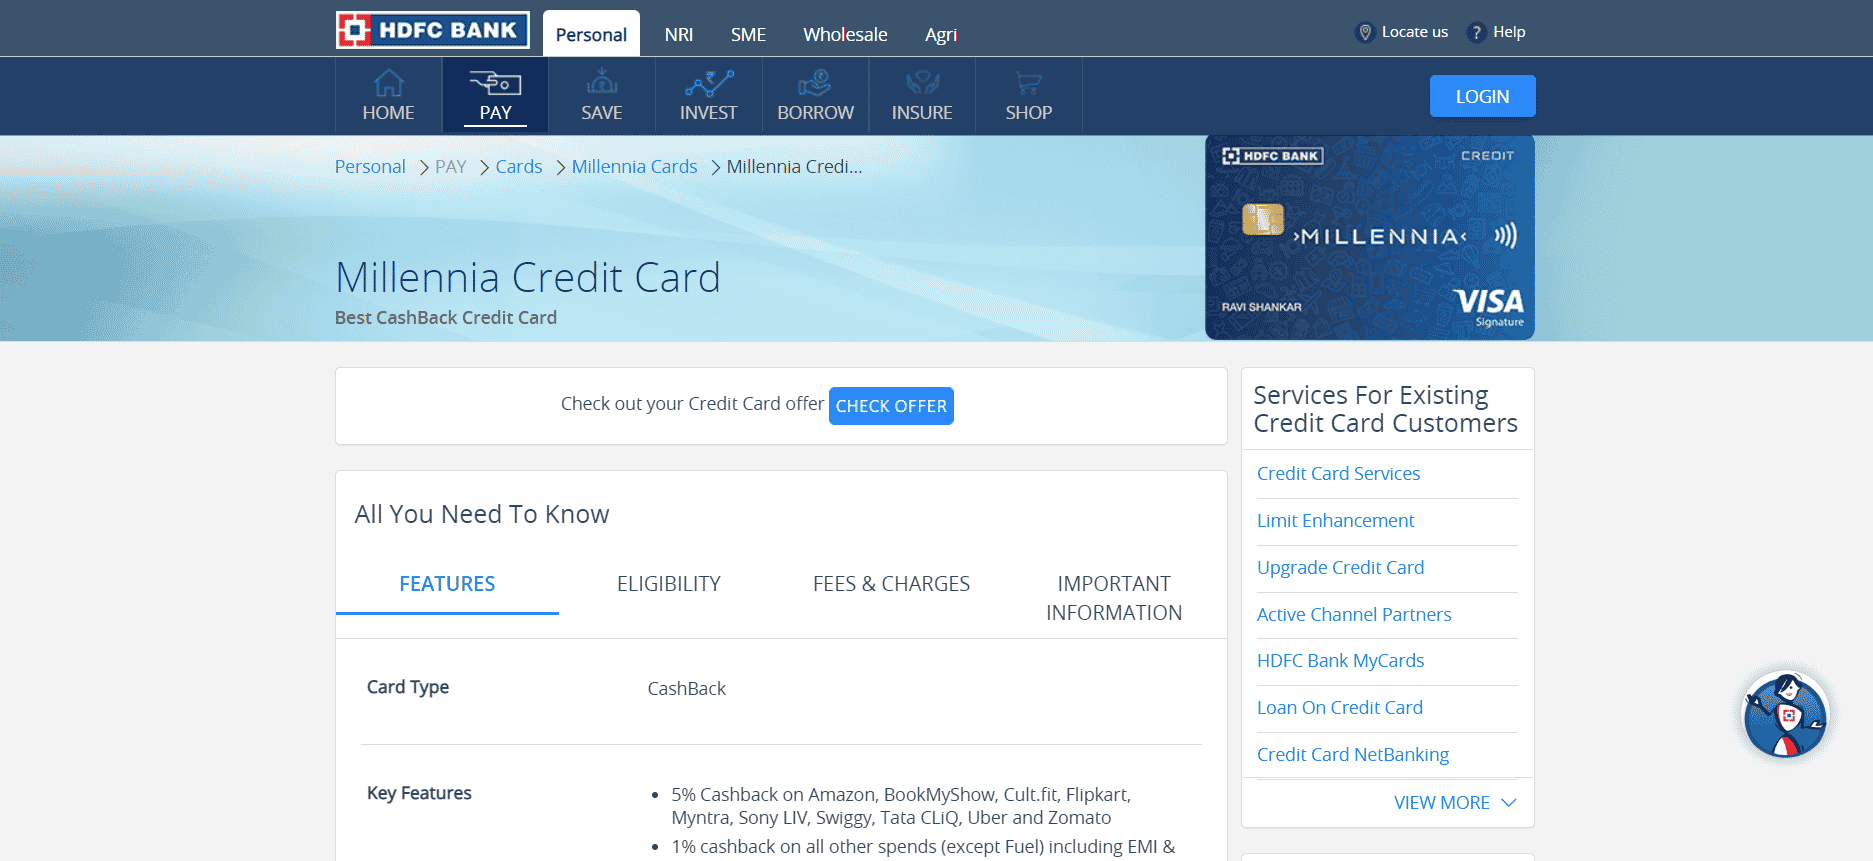Select the ELIGIBILITY tab
The width and height of the screenshot is (1873, 861).
[669, 584]
